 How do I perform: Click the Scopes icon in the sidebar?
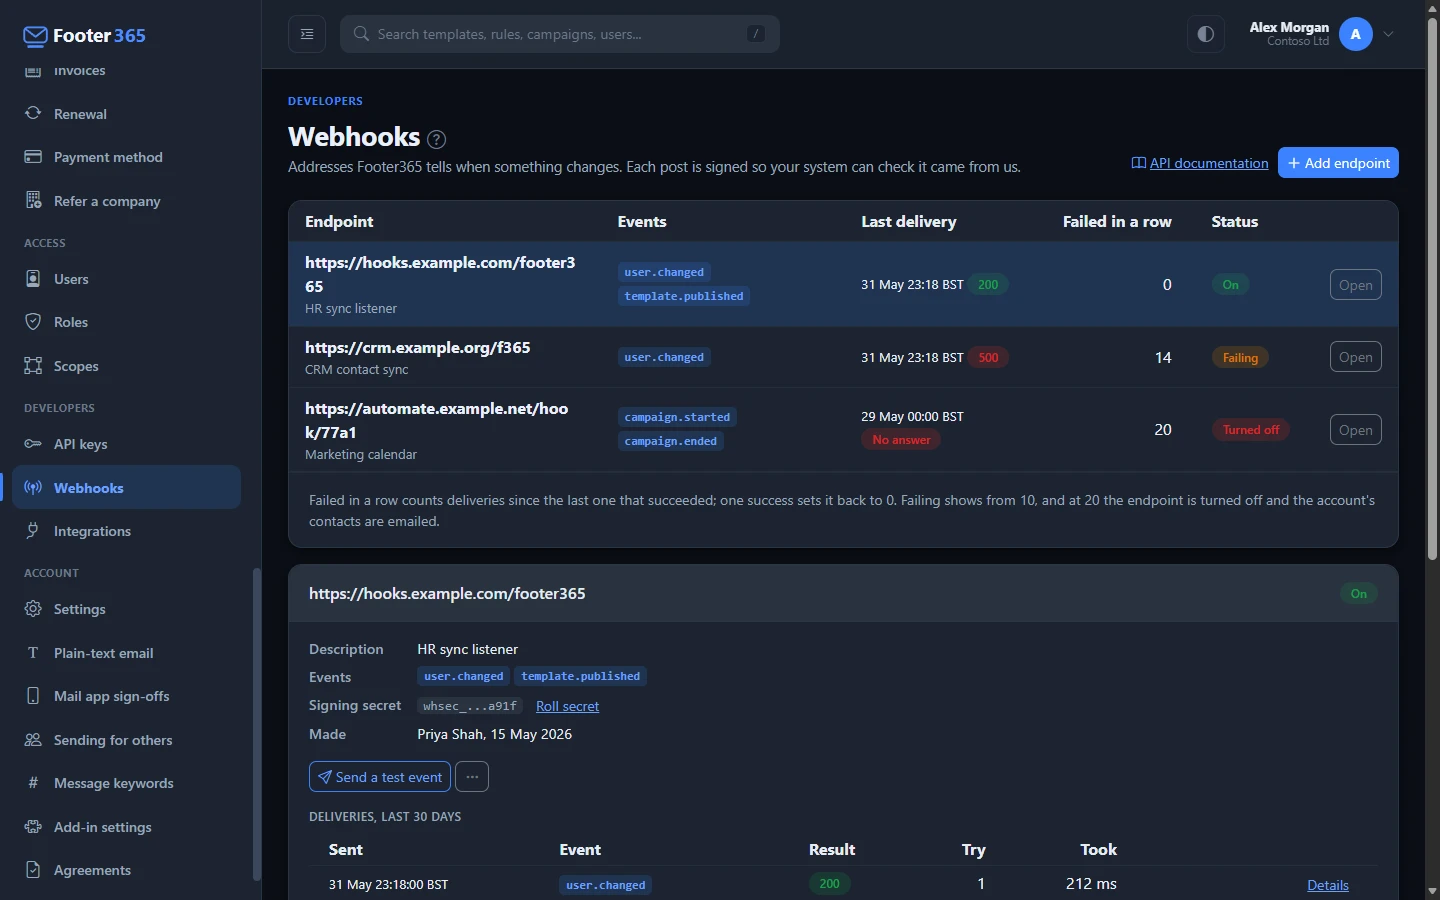pyautogui.click(x=33, y=365)
